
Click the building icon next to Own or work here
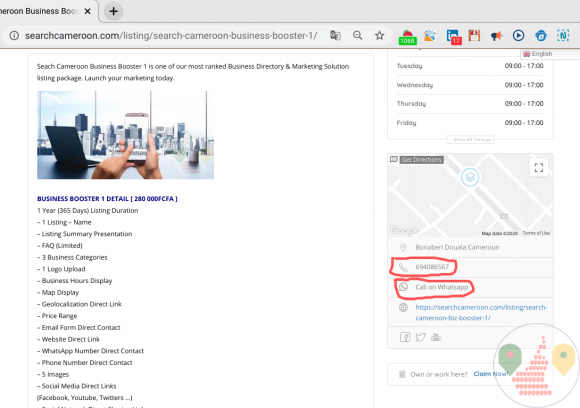pos(402,374)
